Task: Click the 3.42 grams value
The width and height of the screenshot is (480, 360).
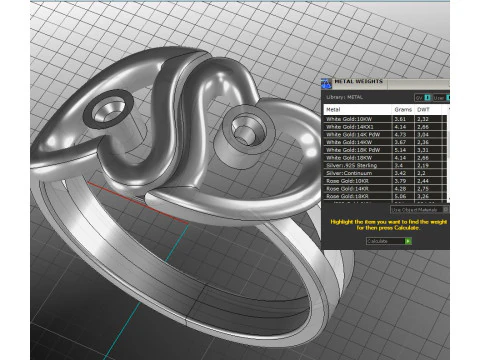Action: [400, 173]
